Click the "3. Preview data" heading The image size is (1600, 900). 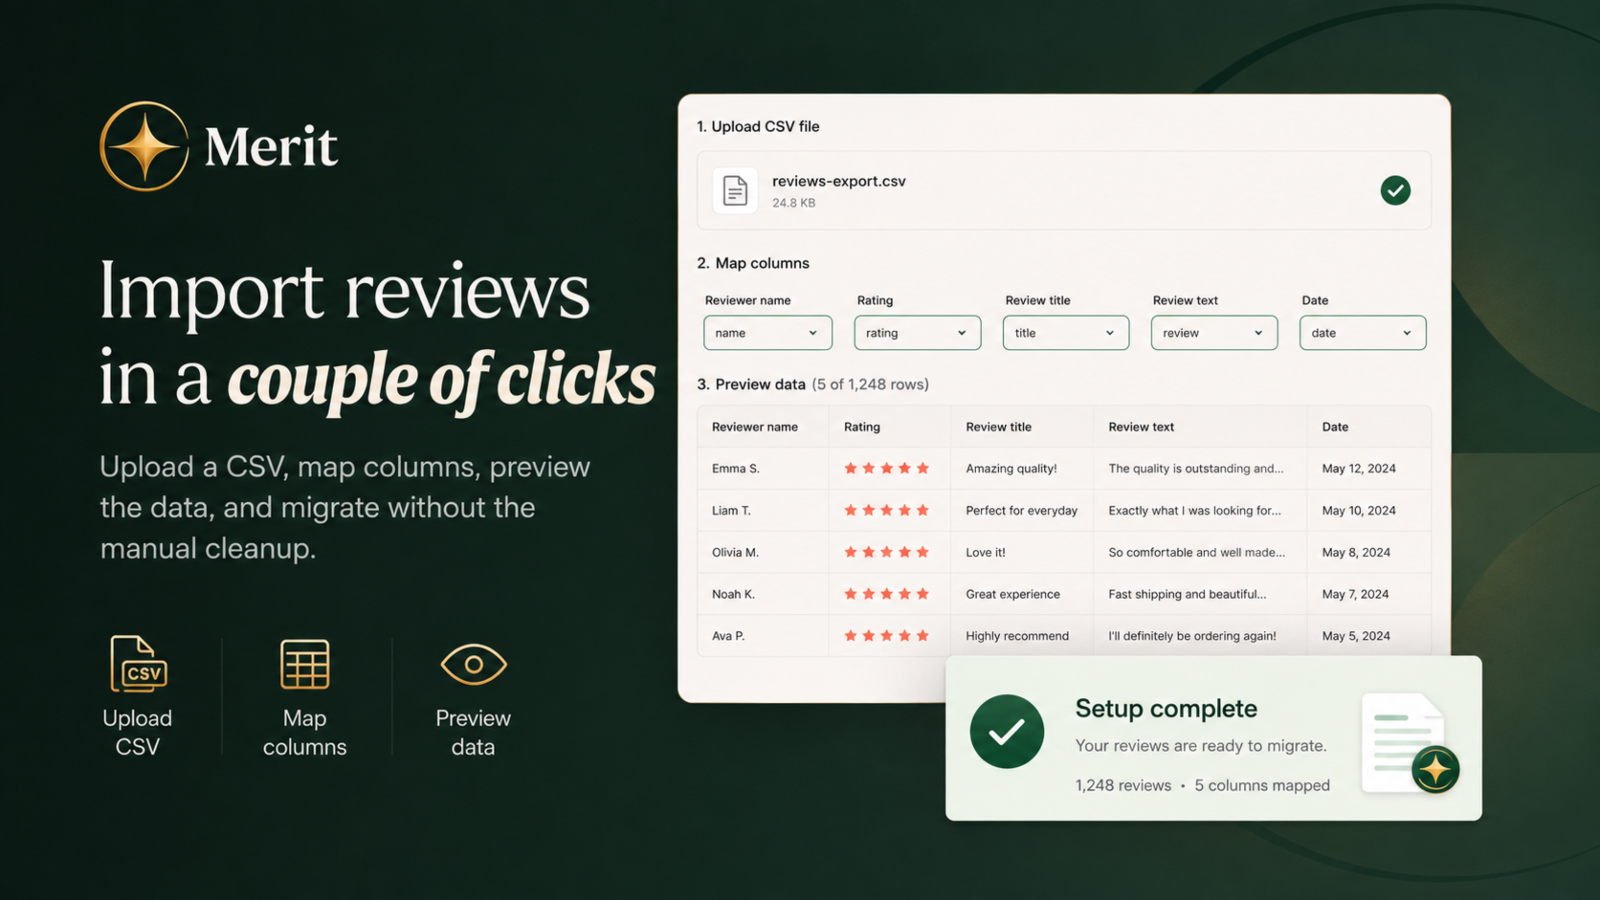click(751, 384)
